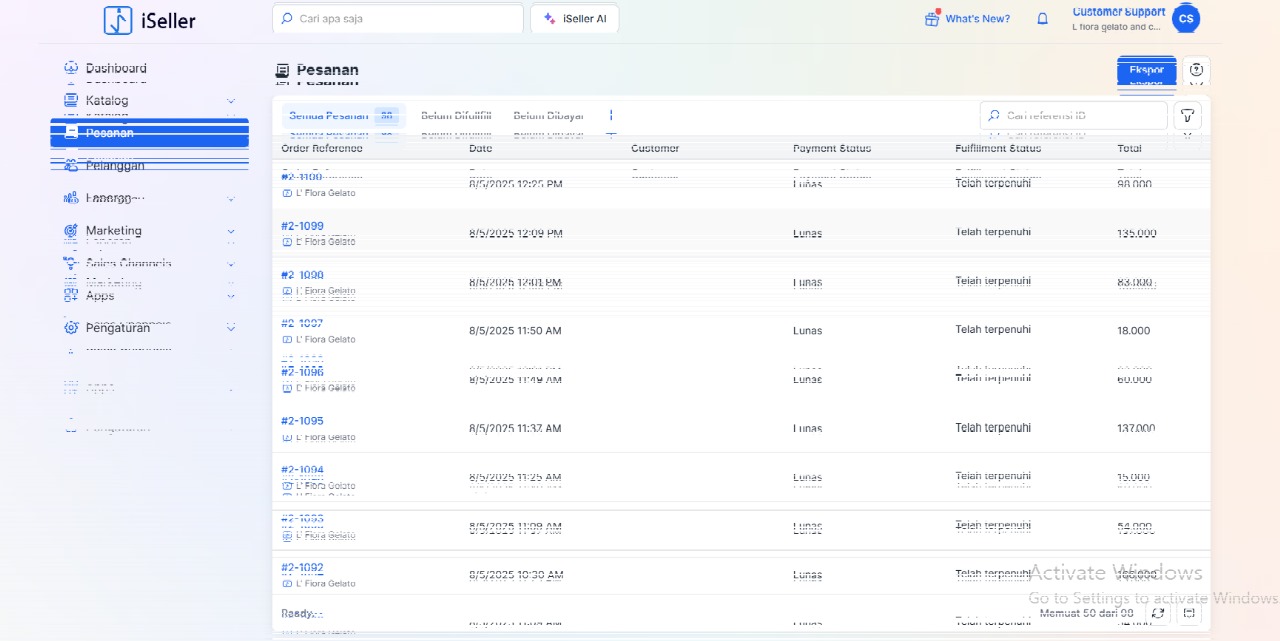Expand the Marketing sidebar section
The height and width of the screenshot is (641, 1280).
[231, 231]
